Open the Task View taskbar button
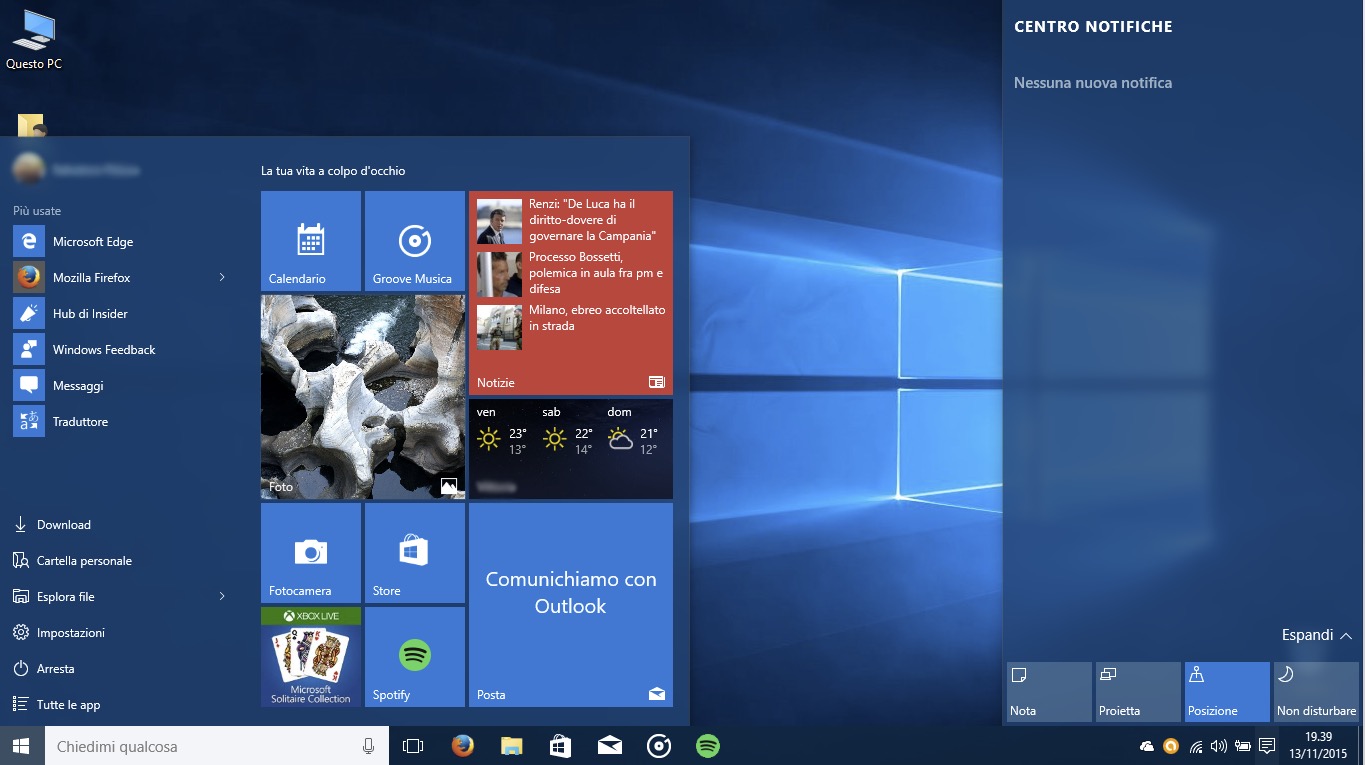 [413, 746]
